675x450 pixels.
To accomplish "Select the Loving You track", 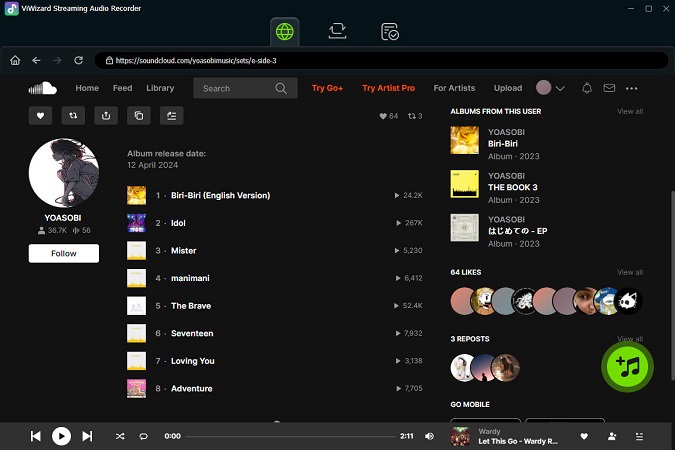I will 275,361.
